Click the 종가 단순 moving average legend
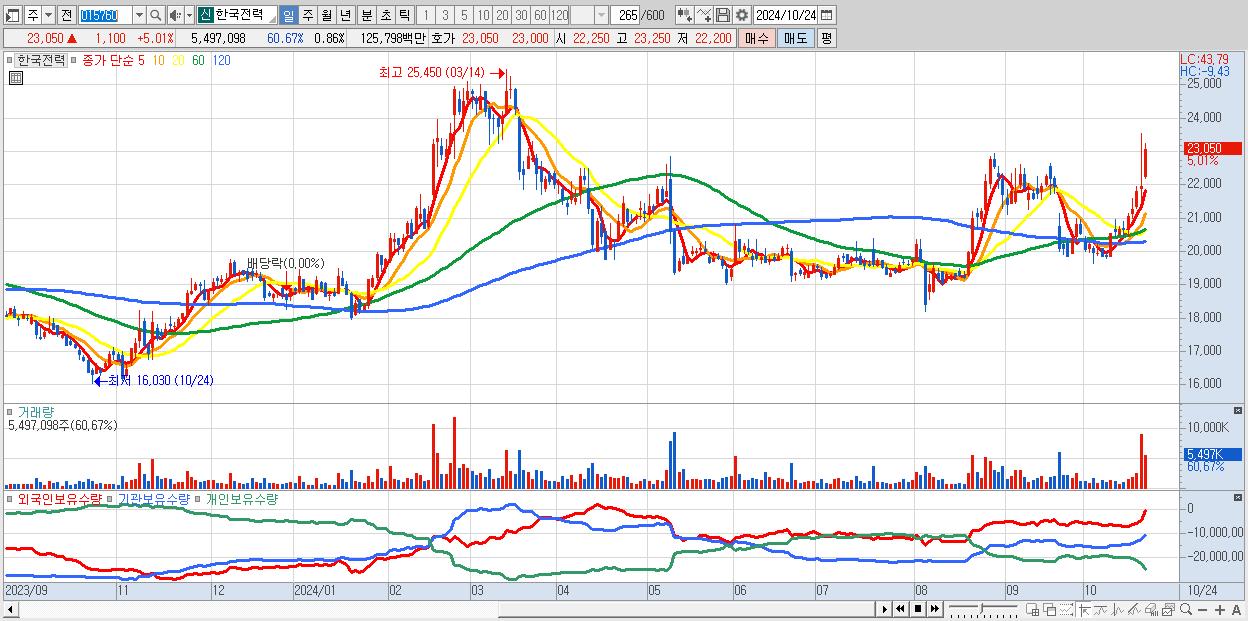This screenshot has height=621, width=1248. pos(107,60)
